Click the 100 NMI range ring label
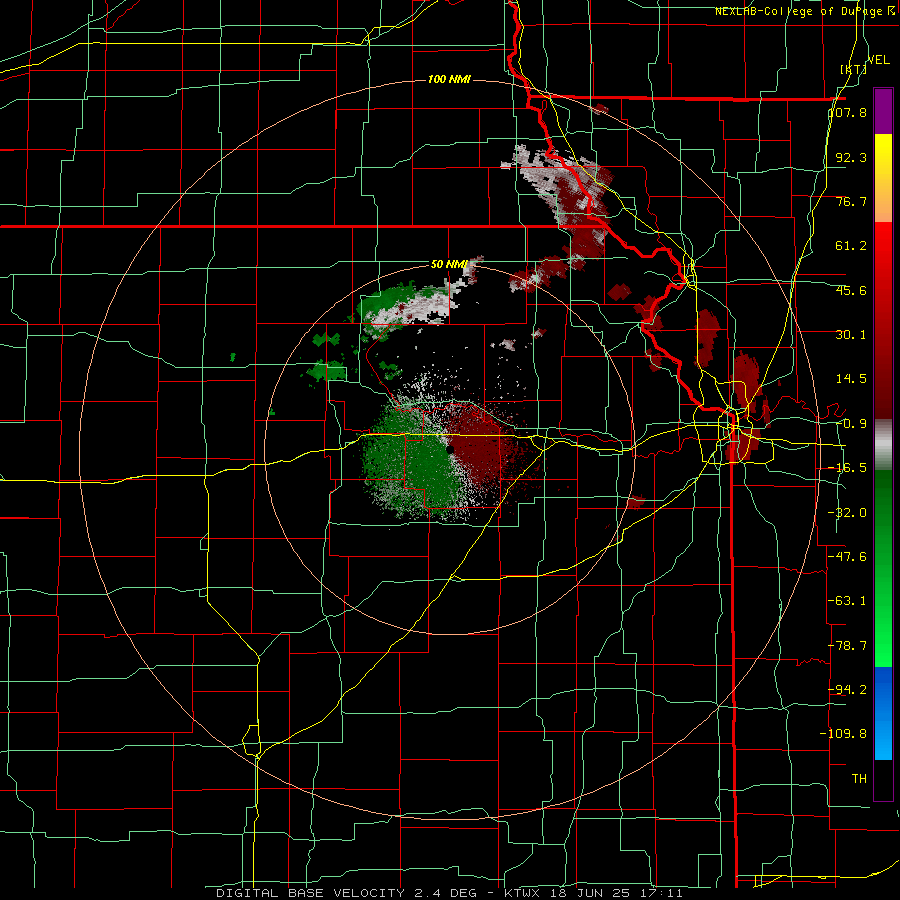 [x=449, y=79]
